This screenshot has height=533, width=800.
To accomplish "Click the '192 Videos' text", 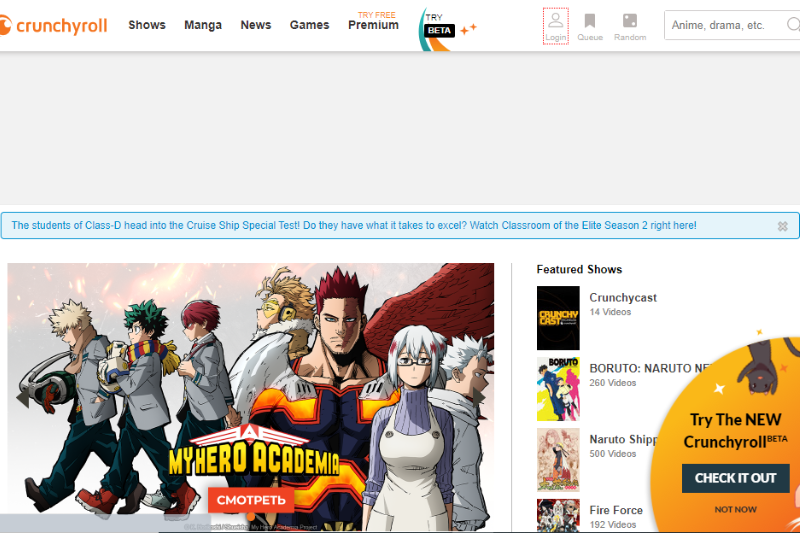I will (613, 524).
